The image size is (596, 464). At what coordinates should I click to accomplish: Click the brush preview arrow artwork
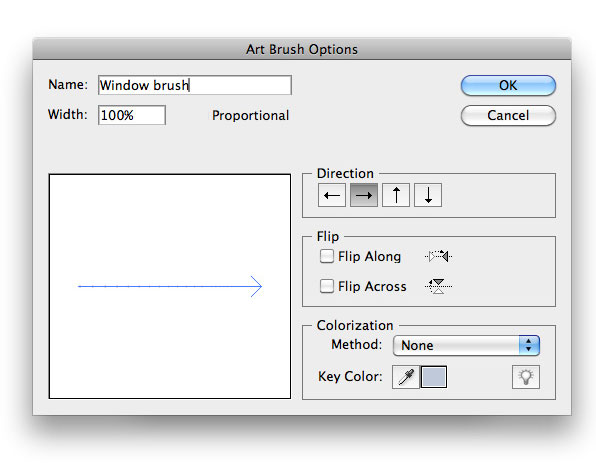click(x=170, y=286)
